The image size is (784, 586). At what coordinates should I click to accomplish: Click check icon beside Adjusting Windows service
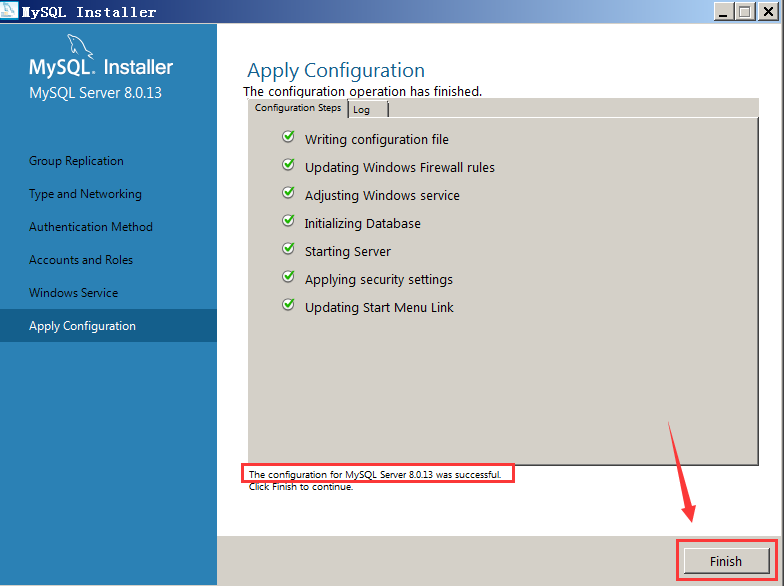tap(288, 192)
